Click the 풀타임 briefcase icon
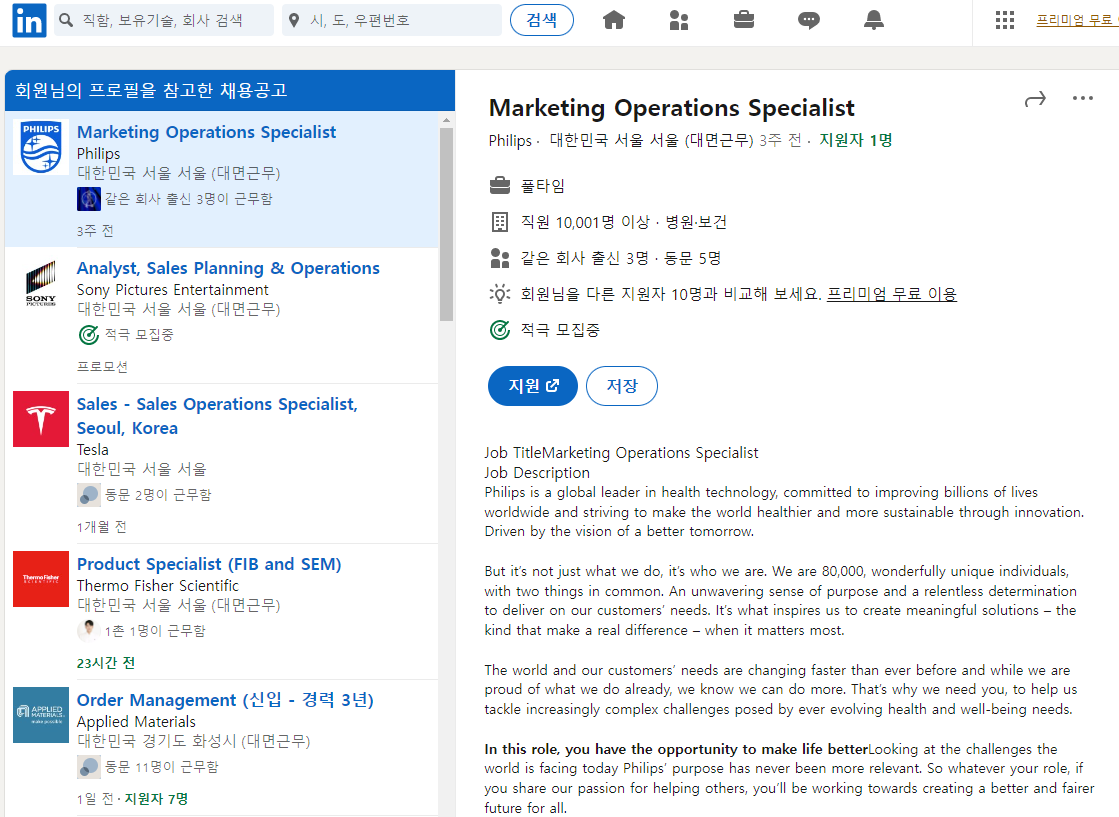 coord(500,186)
